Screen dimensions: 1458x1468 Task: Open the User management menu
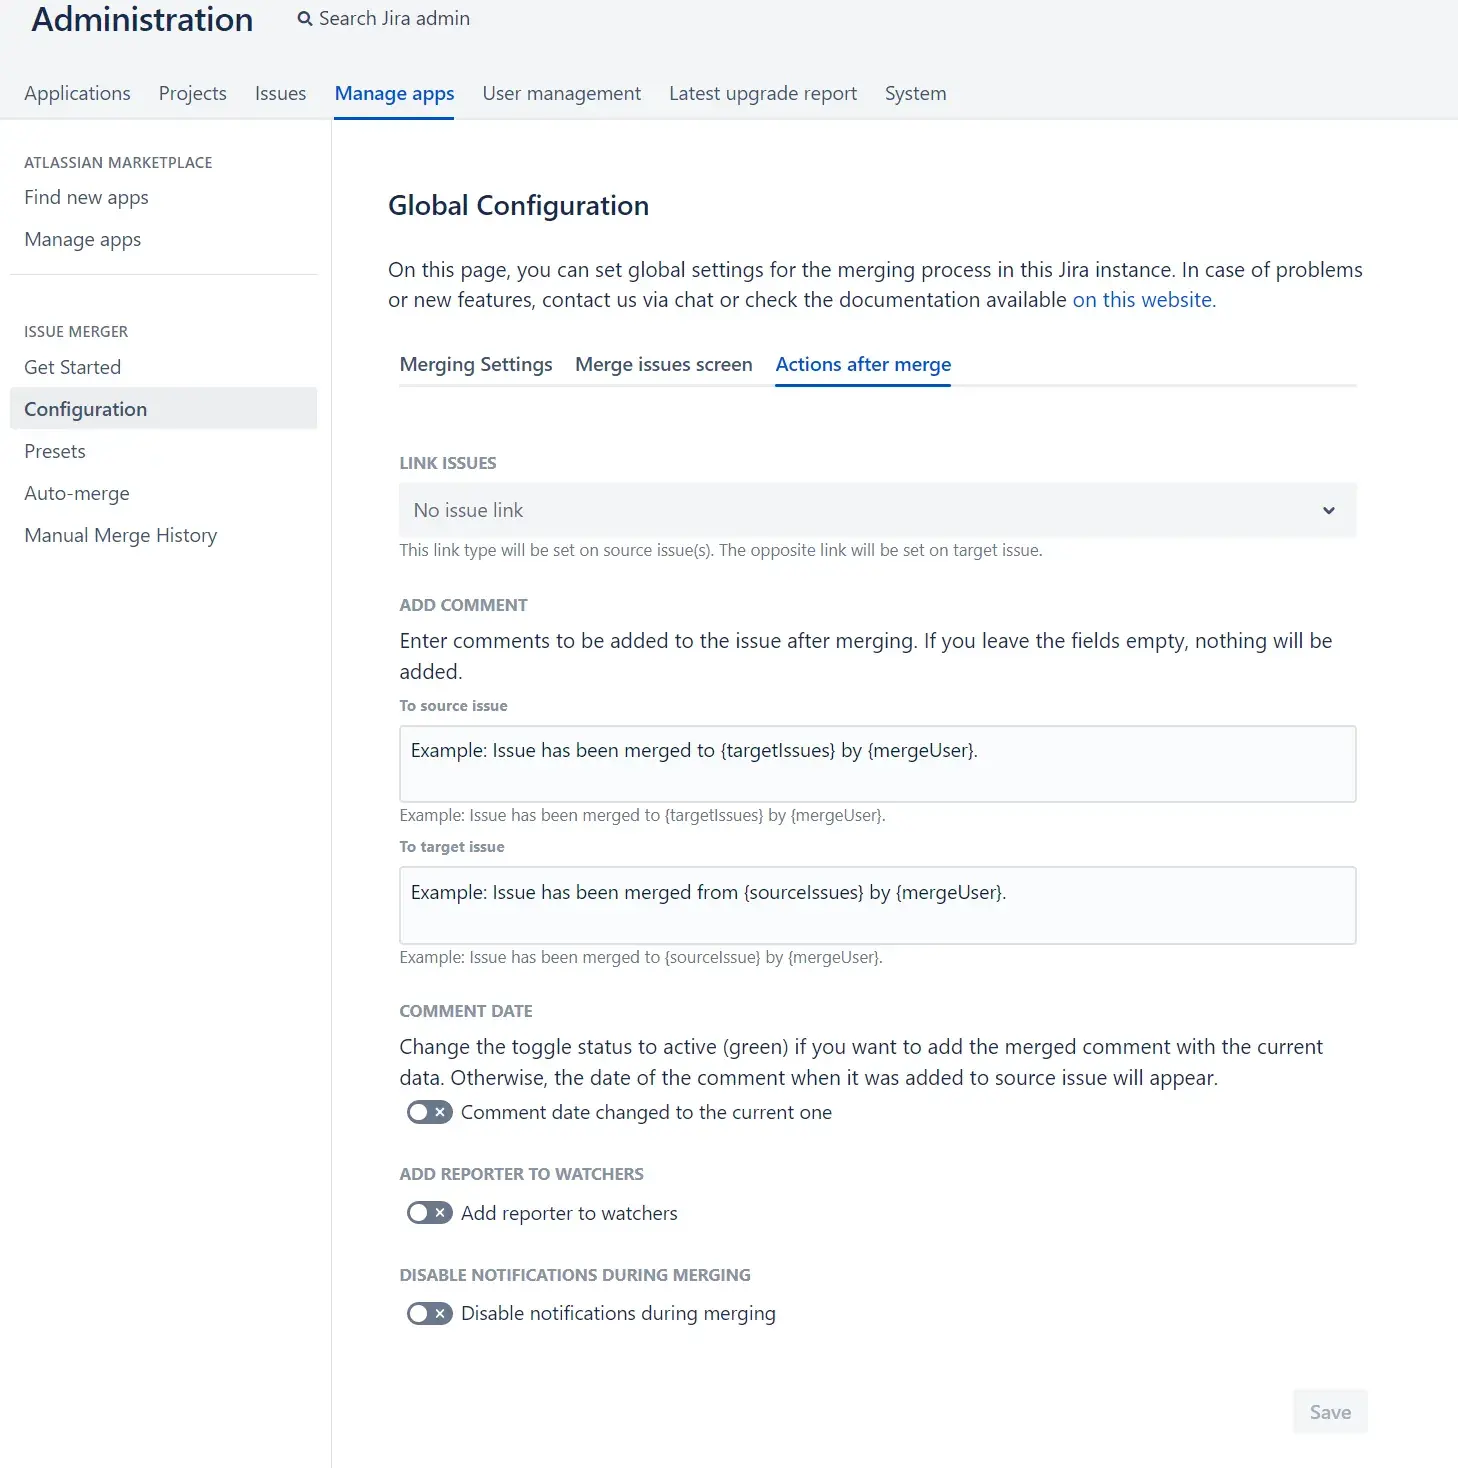coord(561,94)
